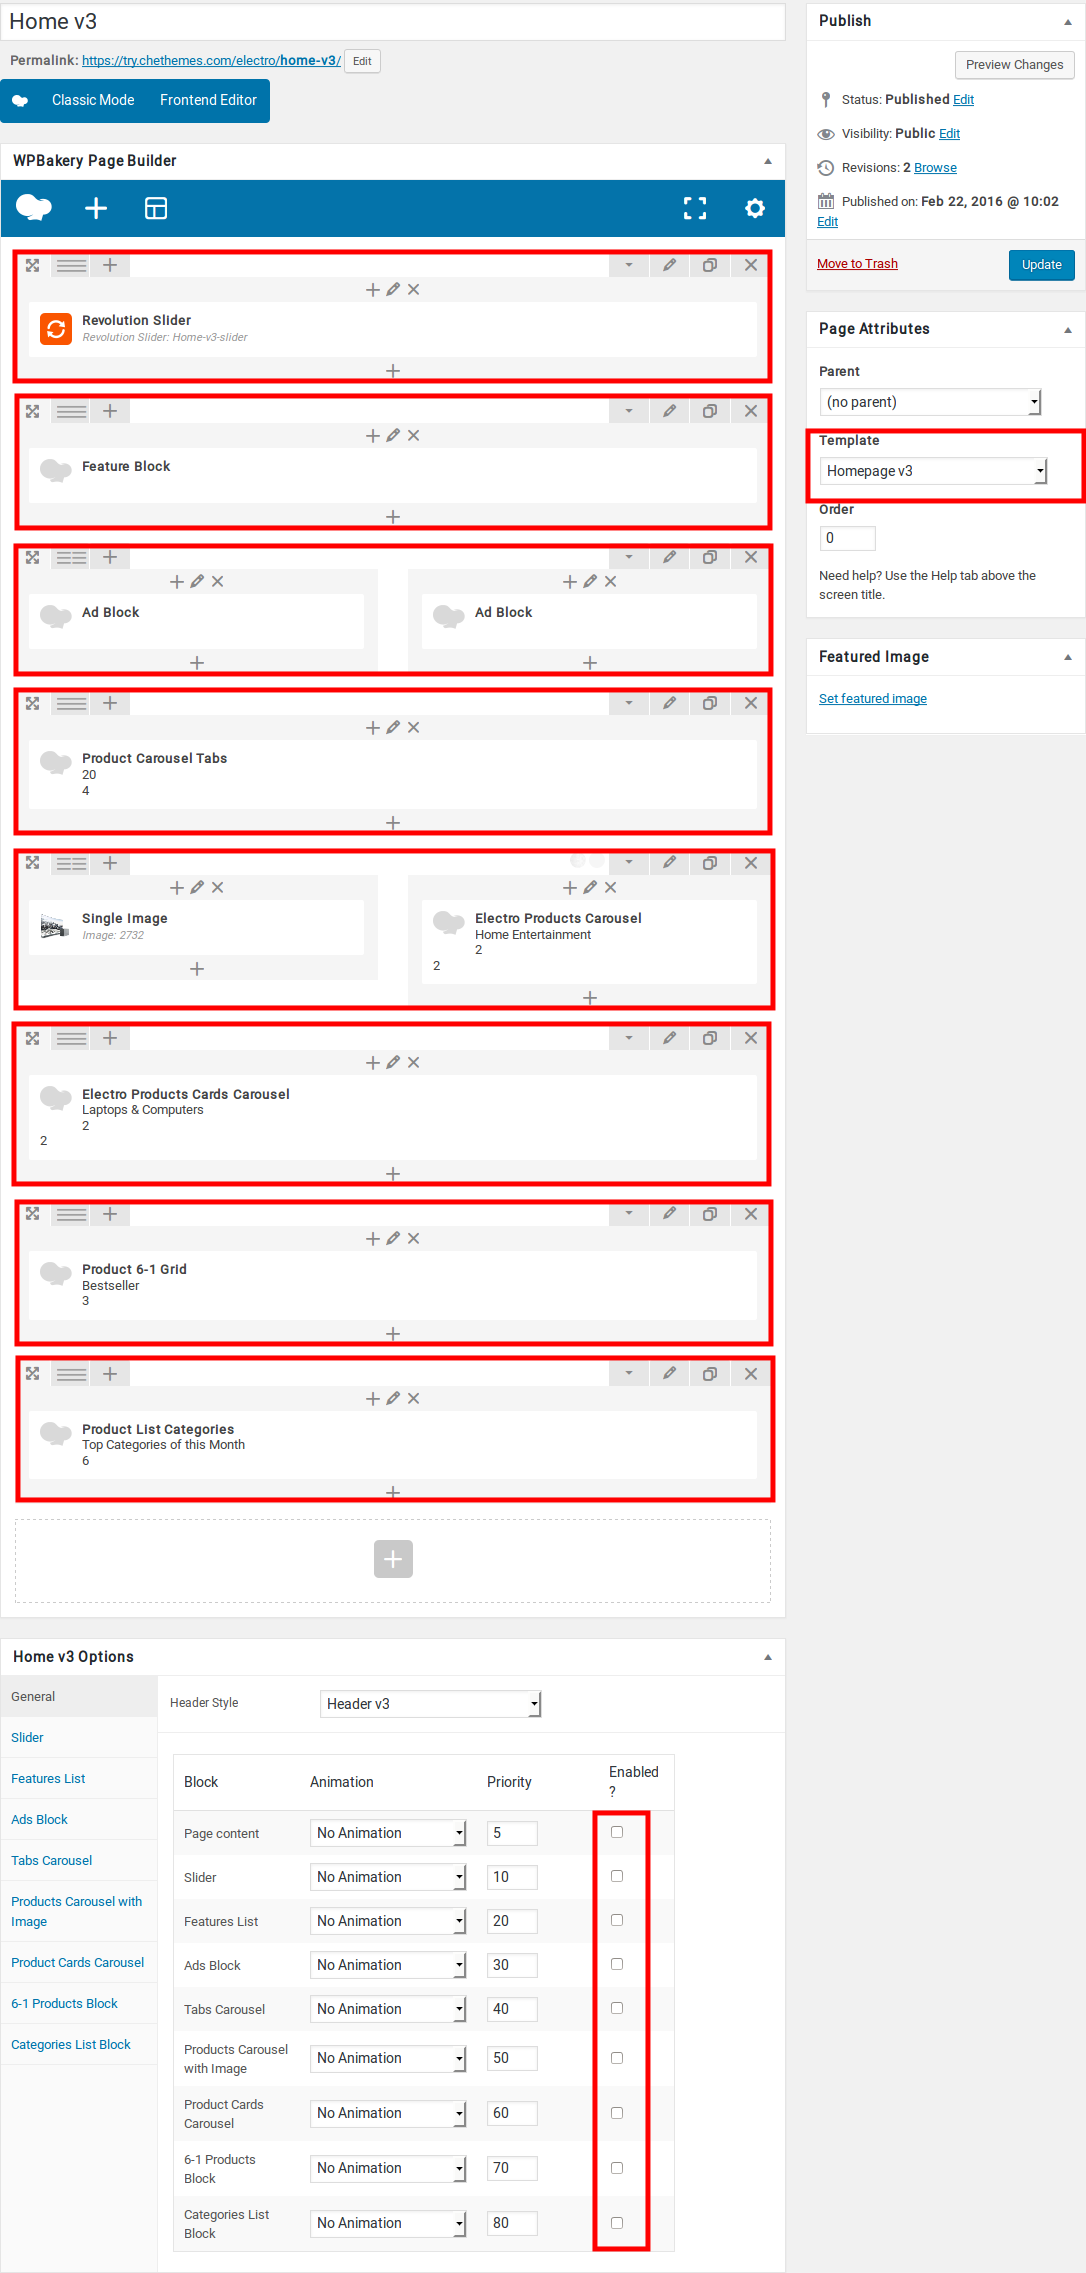
Task: Click the revisions clock icon in Publish box
Action: tap(826, 168)
